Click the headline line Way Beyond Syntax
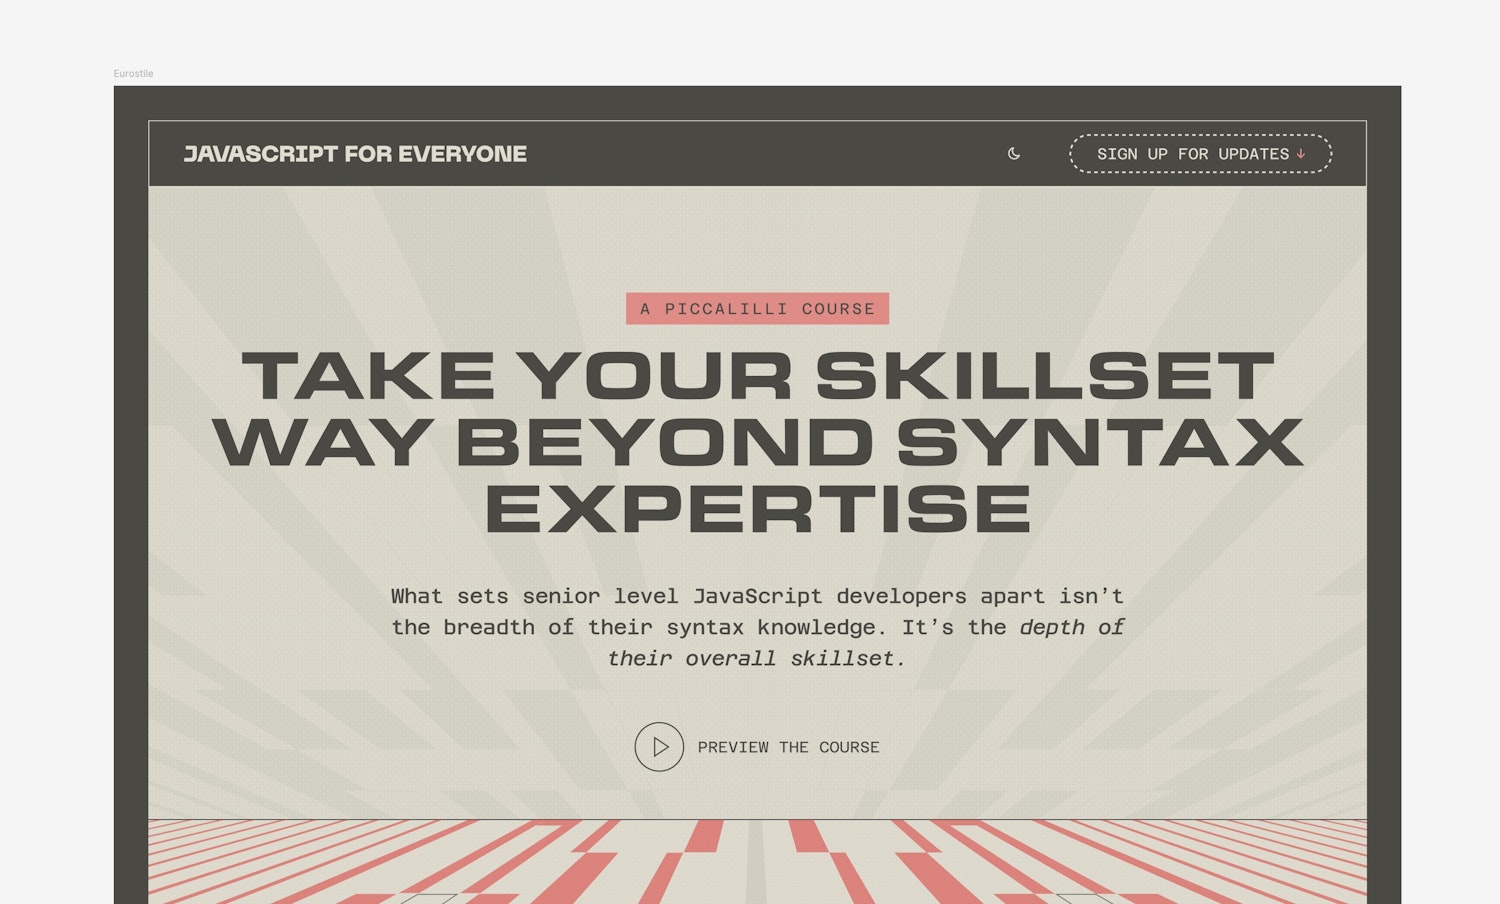The width and height of the screenshot is (1500, 904). [757, 443]
